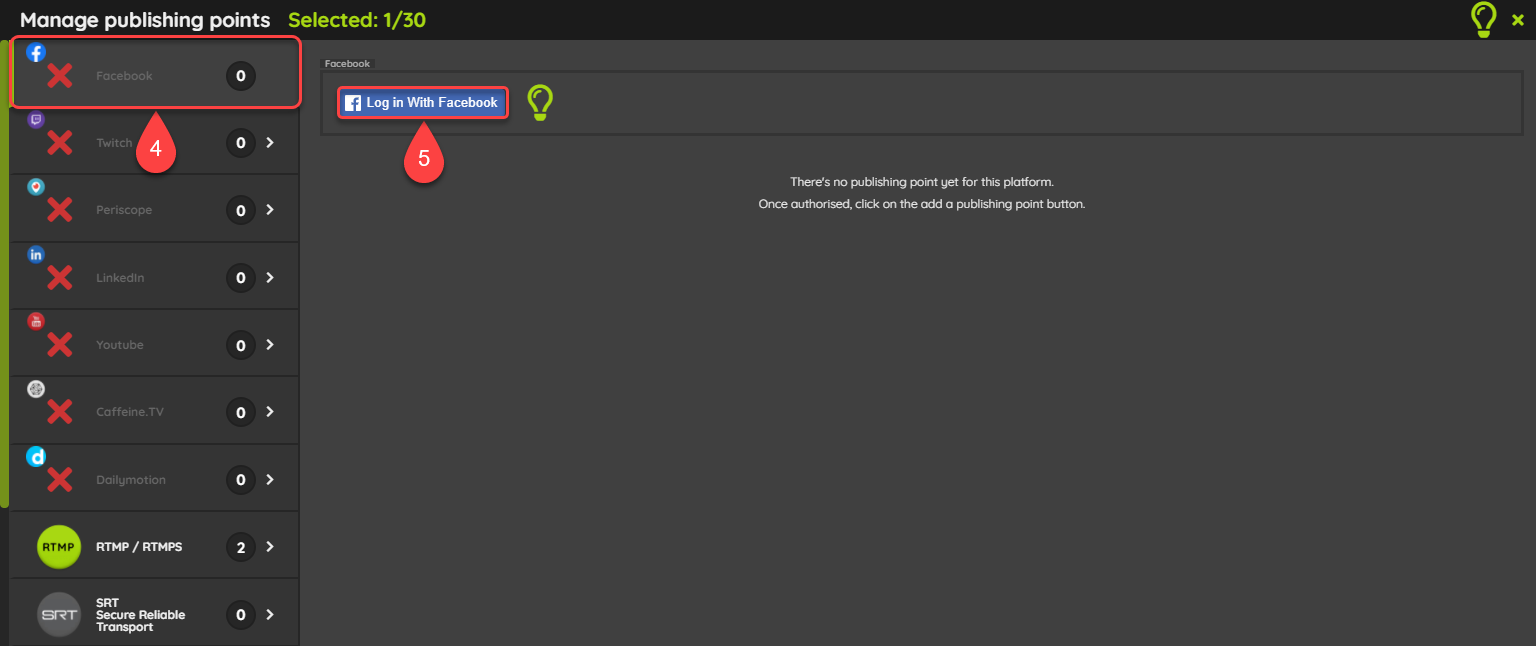
Task: Click the 'Manage publishing points' title
Action: pos(145,20)
